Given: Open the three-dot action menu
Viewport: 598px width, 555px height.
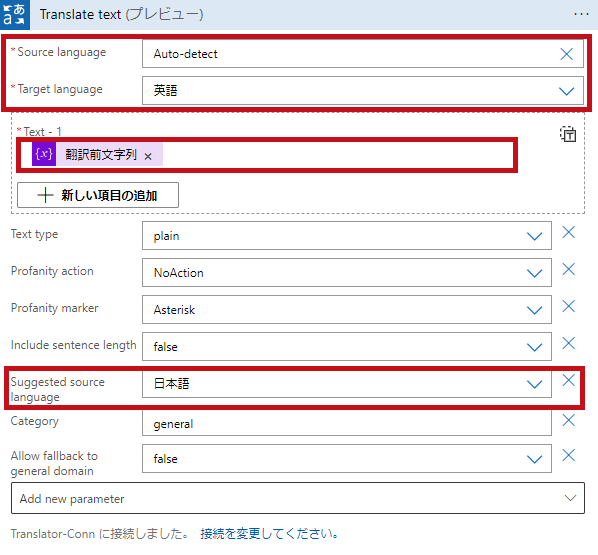Looking at the screenshot, I should coord(581,14).
